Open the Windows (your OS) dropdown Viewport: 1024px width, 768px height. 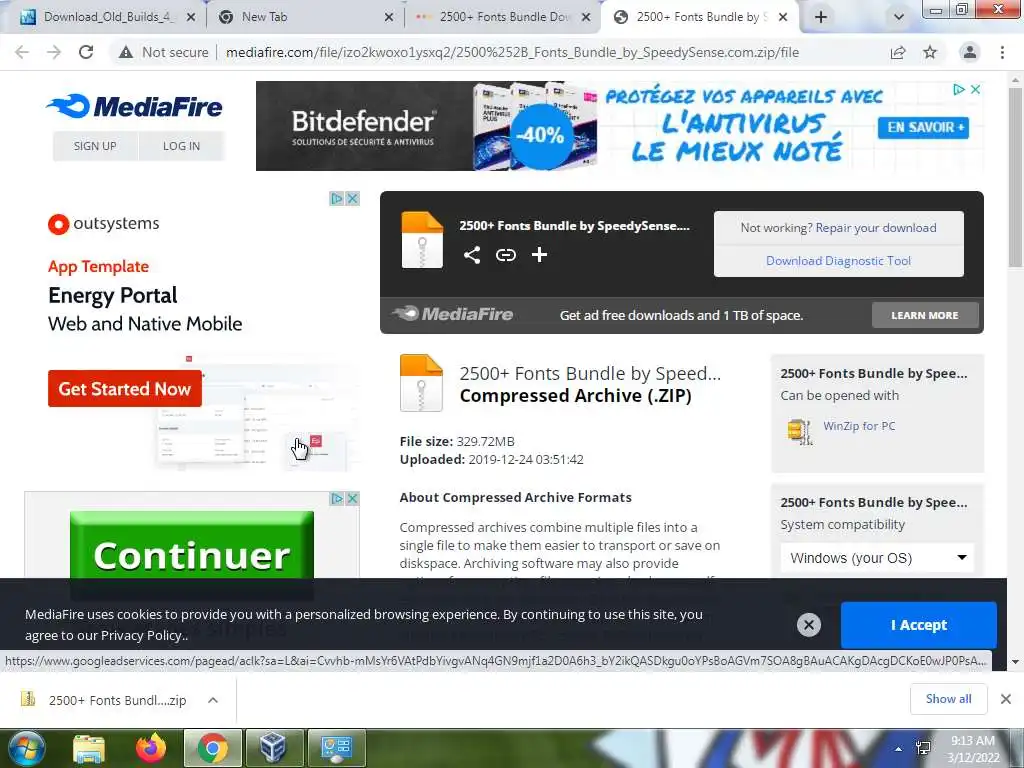(877, 558)
